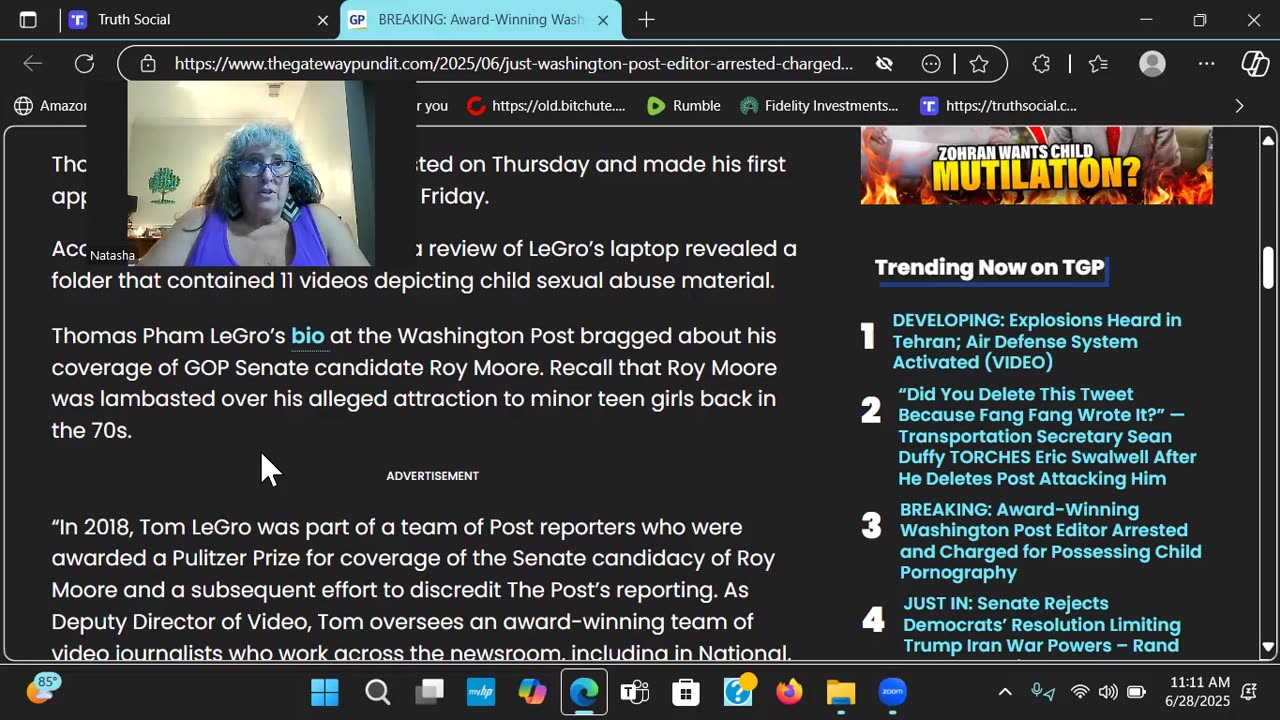Go back to the previous page
The image size is (1280, 720).
click(33, 64)
